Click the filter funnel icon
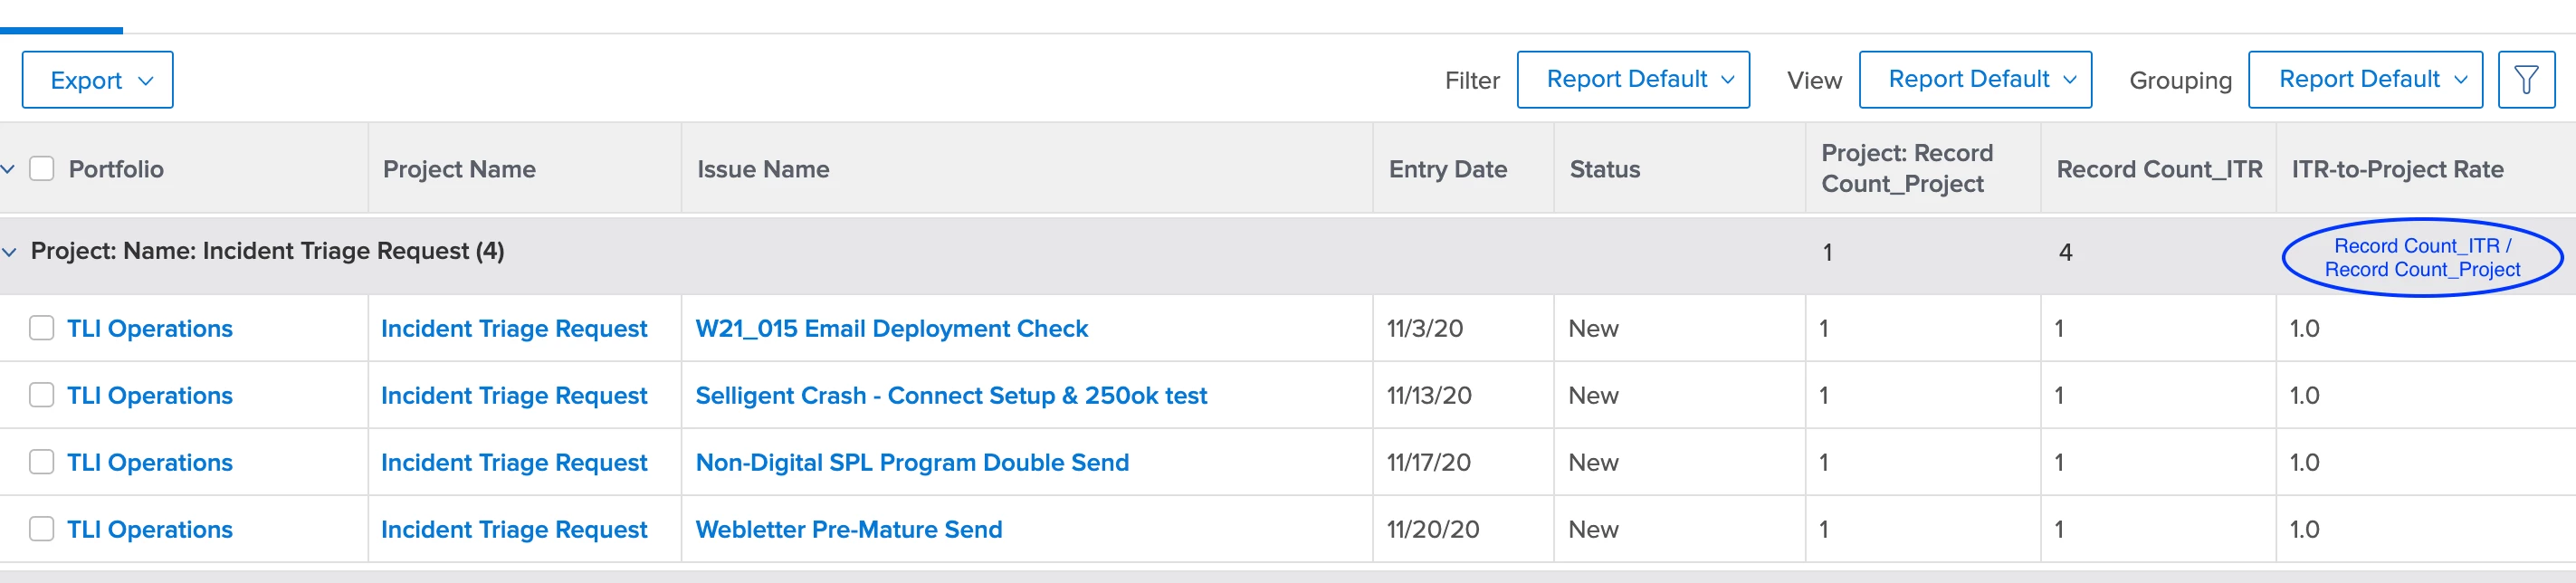The height and width of the screenshot is (583, 2576). pos(2525,80)
